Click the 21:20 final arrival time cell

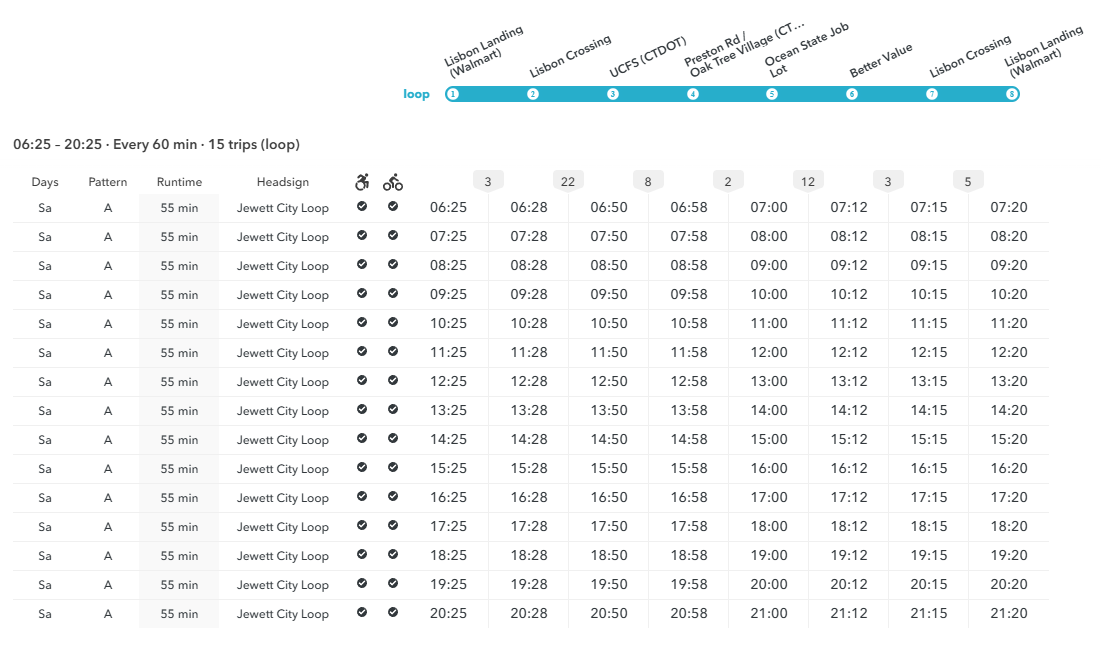pyautogui.click(x=1009, y=613)
